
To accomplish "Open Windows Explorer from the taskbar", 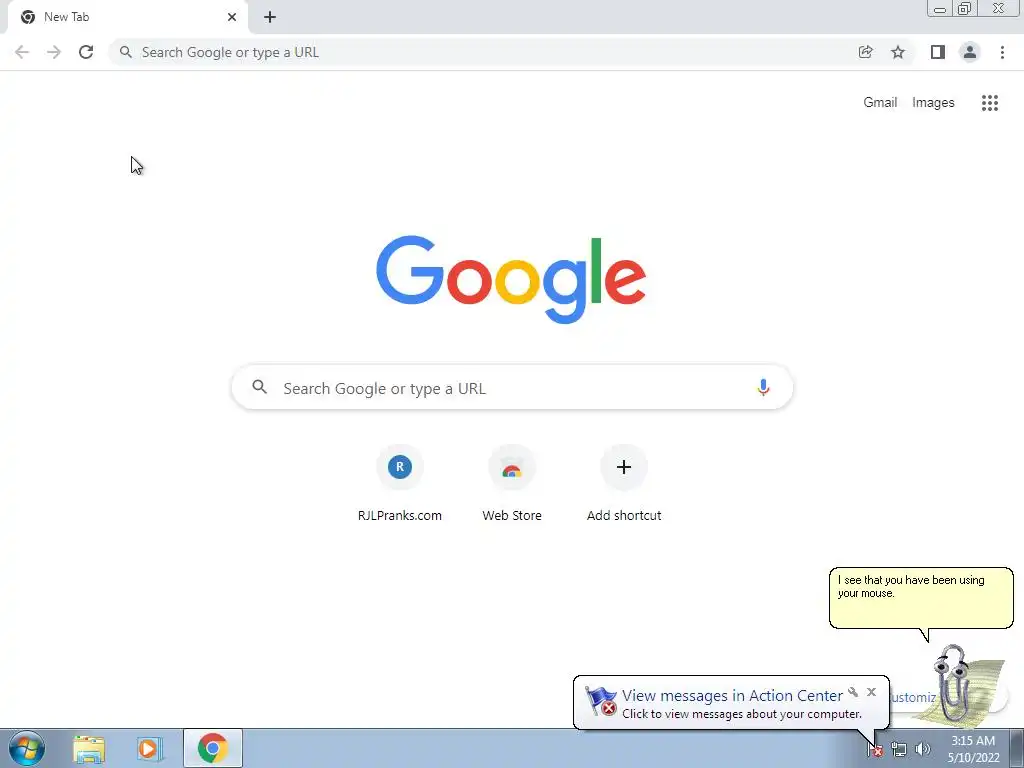I will click(89, 748).
